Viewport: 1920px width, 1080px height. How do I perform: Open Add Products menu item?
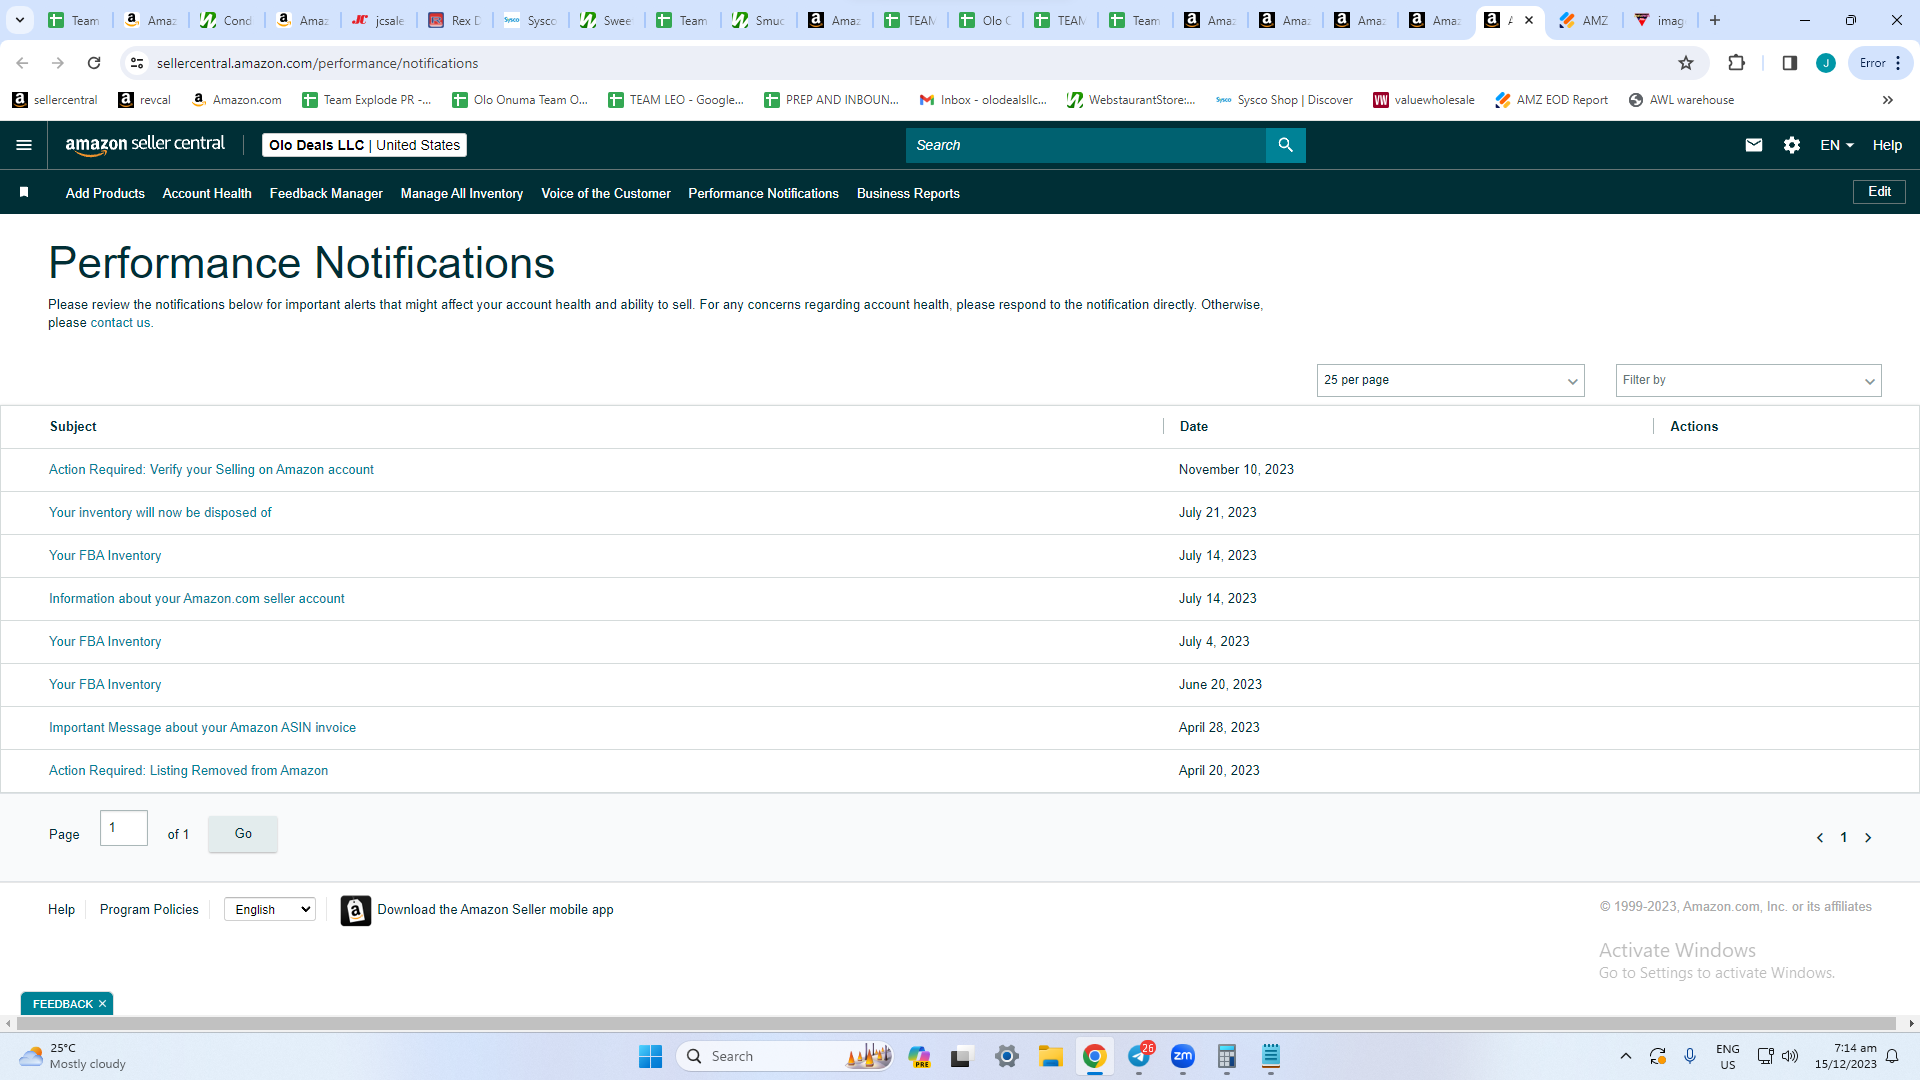pos(105,193)
